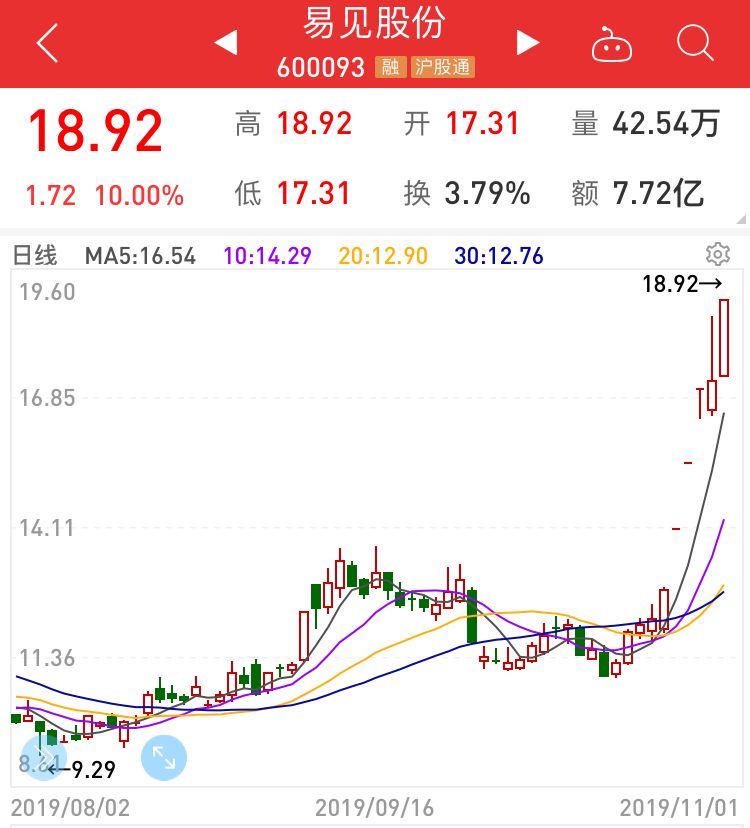Tap y-axis value 14.11

[x=47, y=528]
